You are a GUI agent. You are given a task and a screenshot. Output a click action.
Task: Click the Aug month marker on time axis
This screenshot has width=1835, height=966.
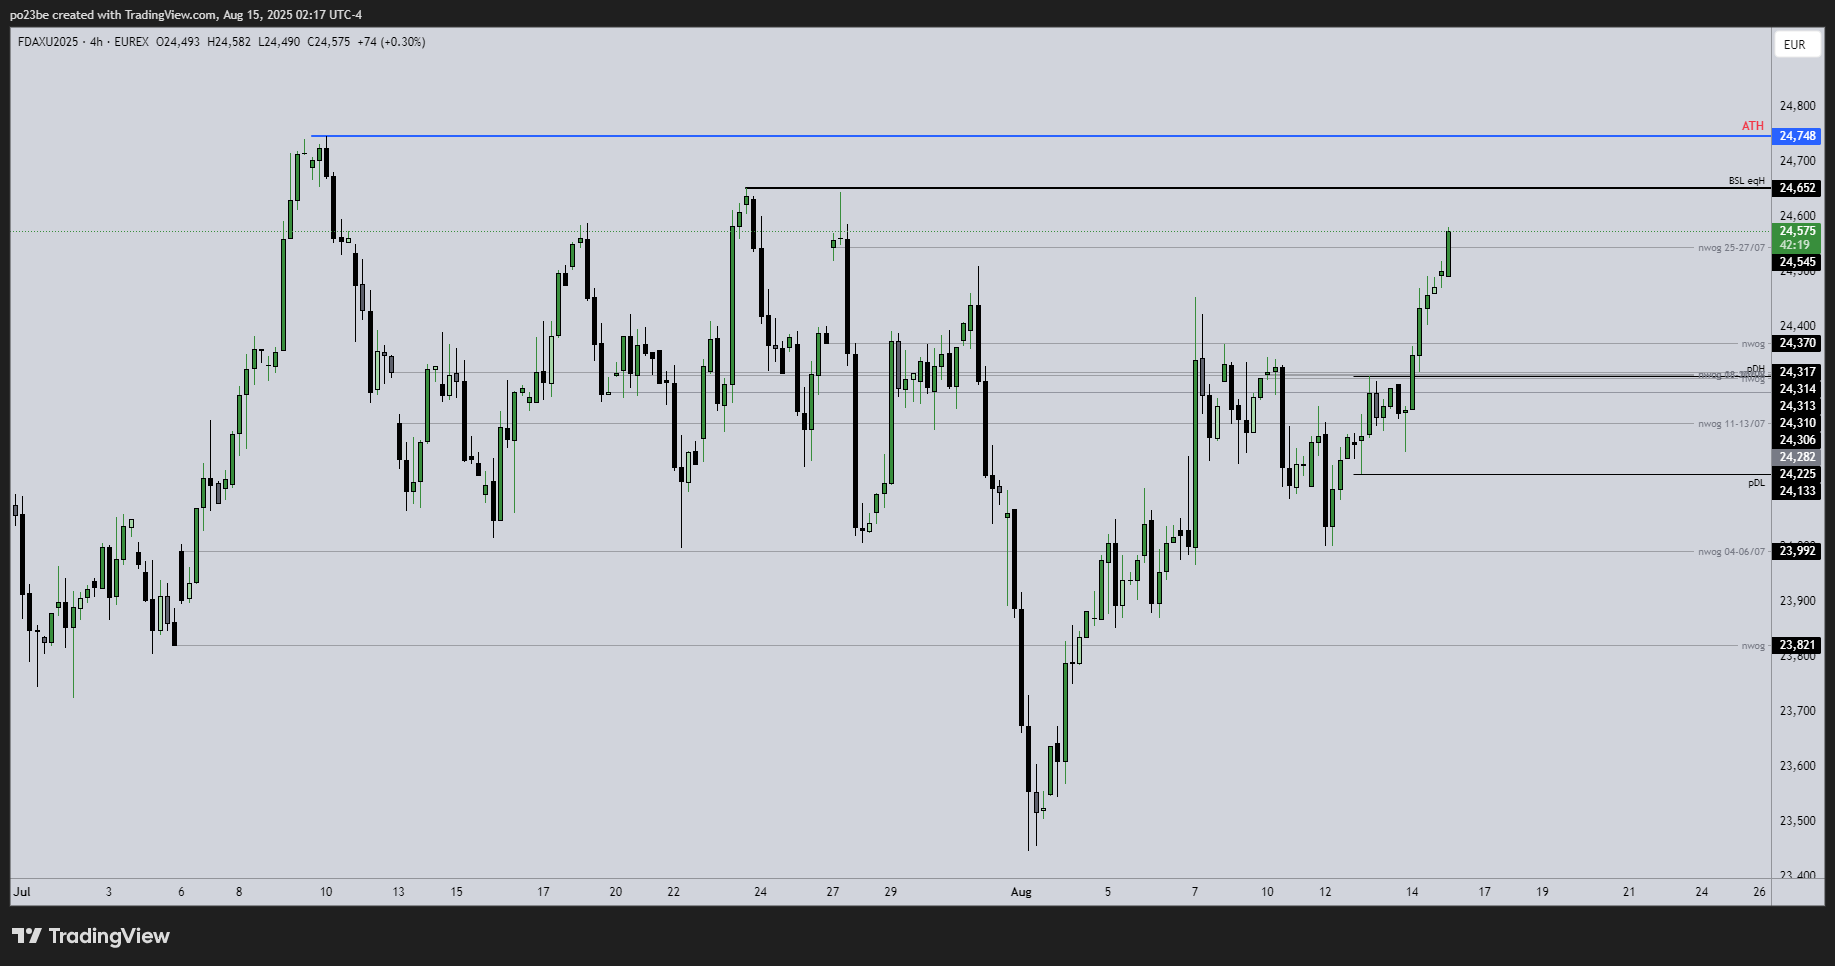[x=1020, y=891]
